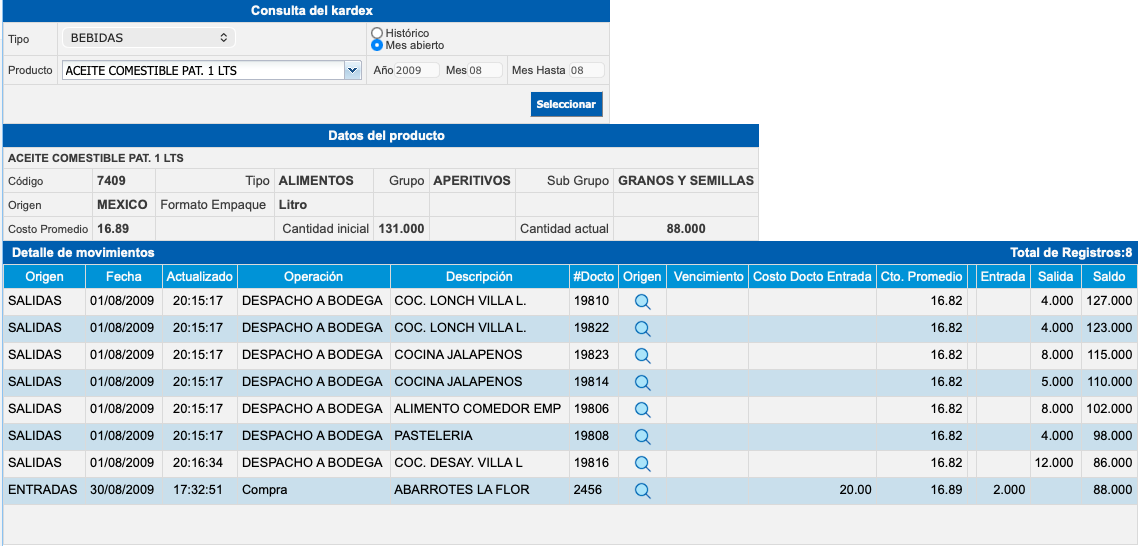1138x546 pixels.
Task: Open the PASTELERIA row magnifier icon
Action: [642, 436]
